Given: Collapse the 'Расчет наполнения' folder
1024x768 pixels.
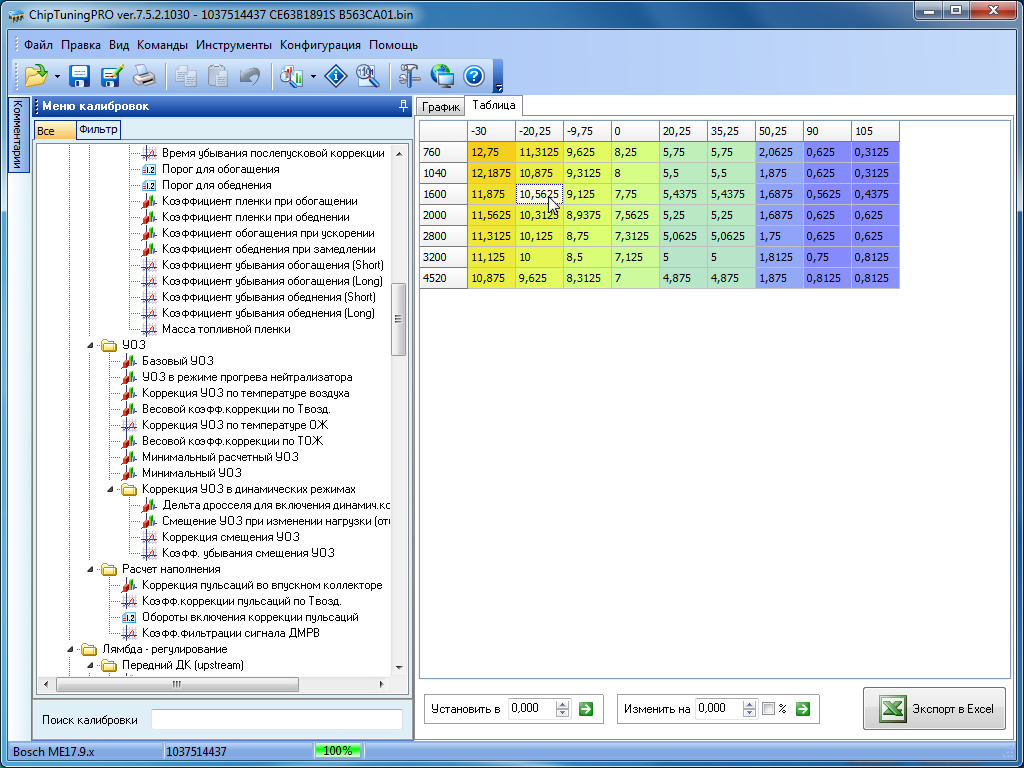Looking at the screenshot, I should coord(93,569).
